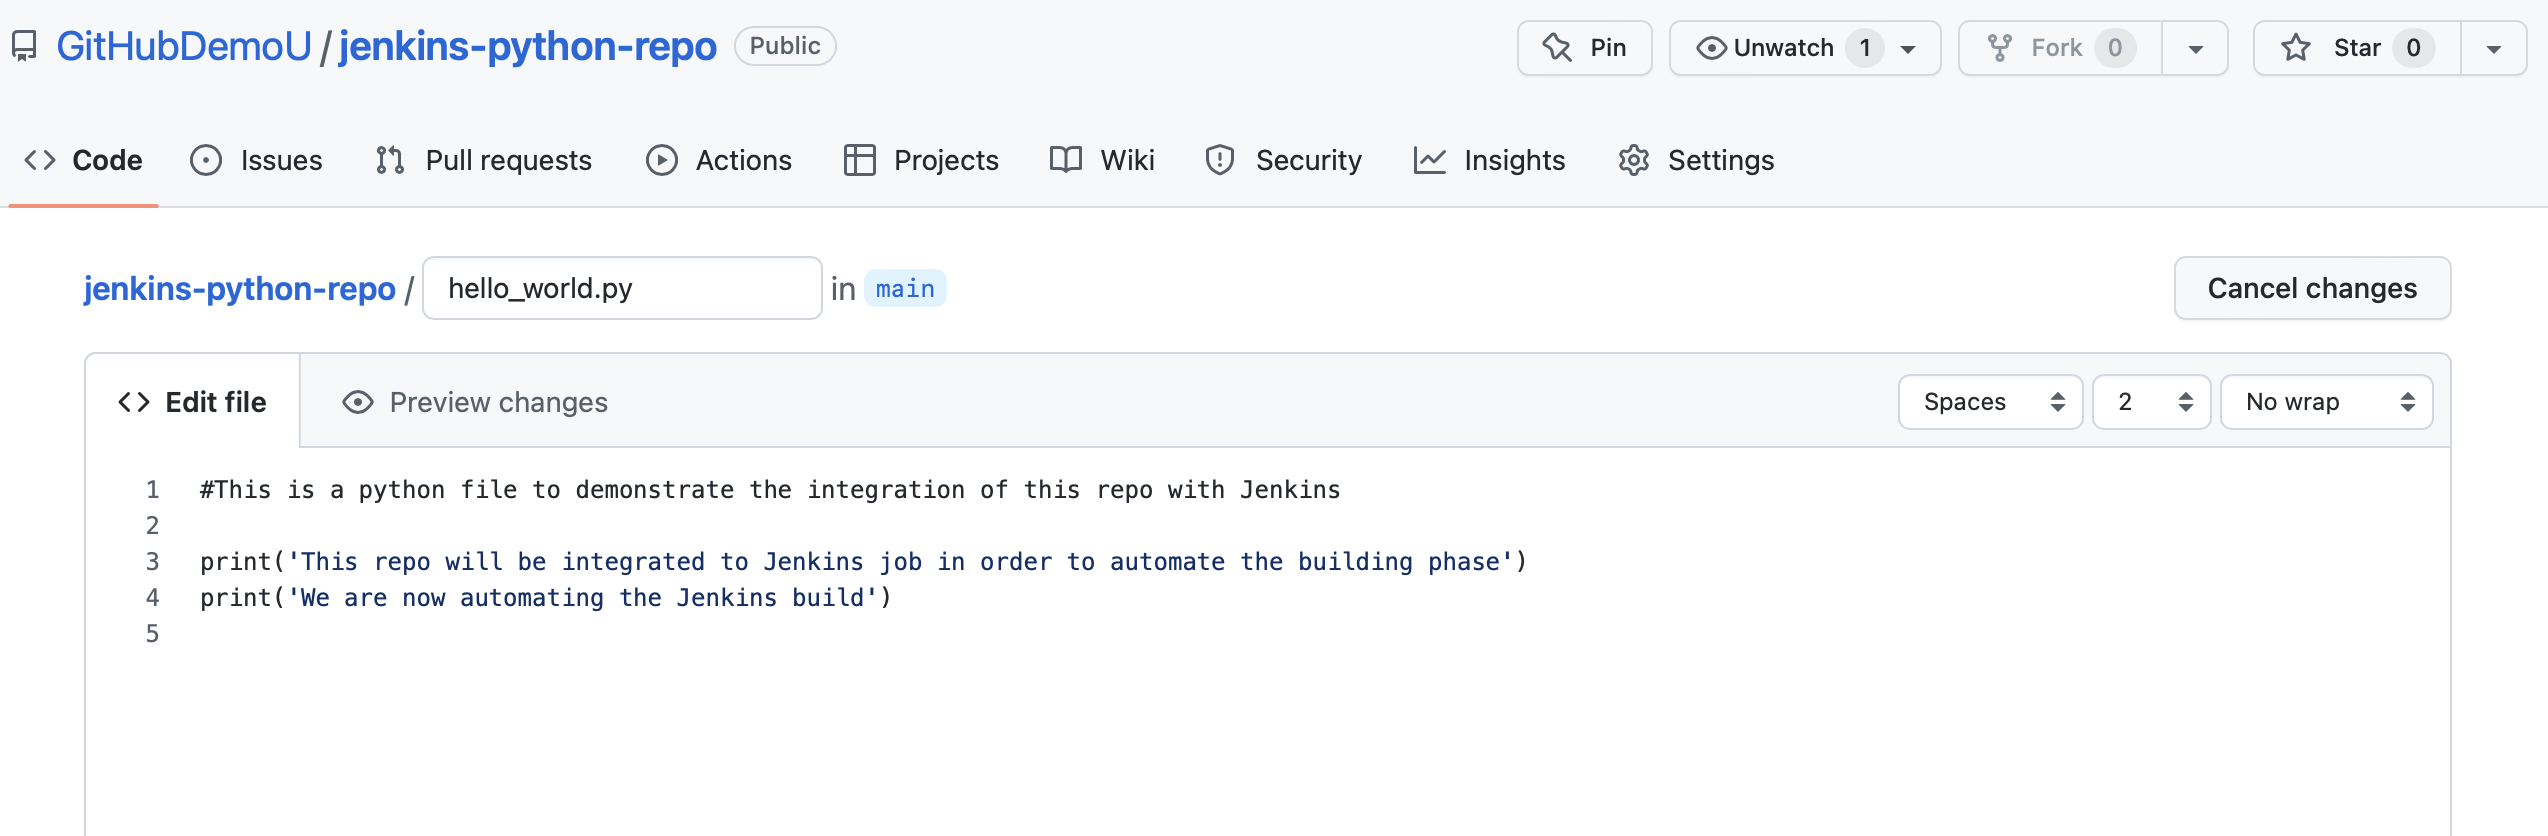
Task: Click line number 1 in gutter
Action: [x=152, y=490]
